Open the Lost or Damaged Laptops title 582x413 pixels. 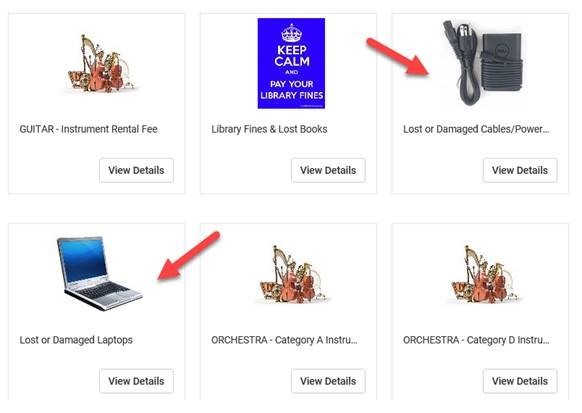[76, 340]
